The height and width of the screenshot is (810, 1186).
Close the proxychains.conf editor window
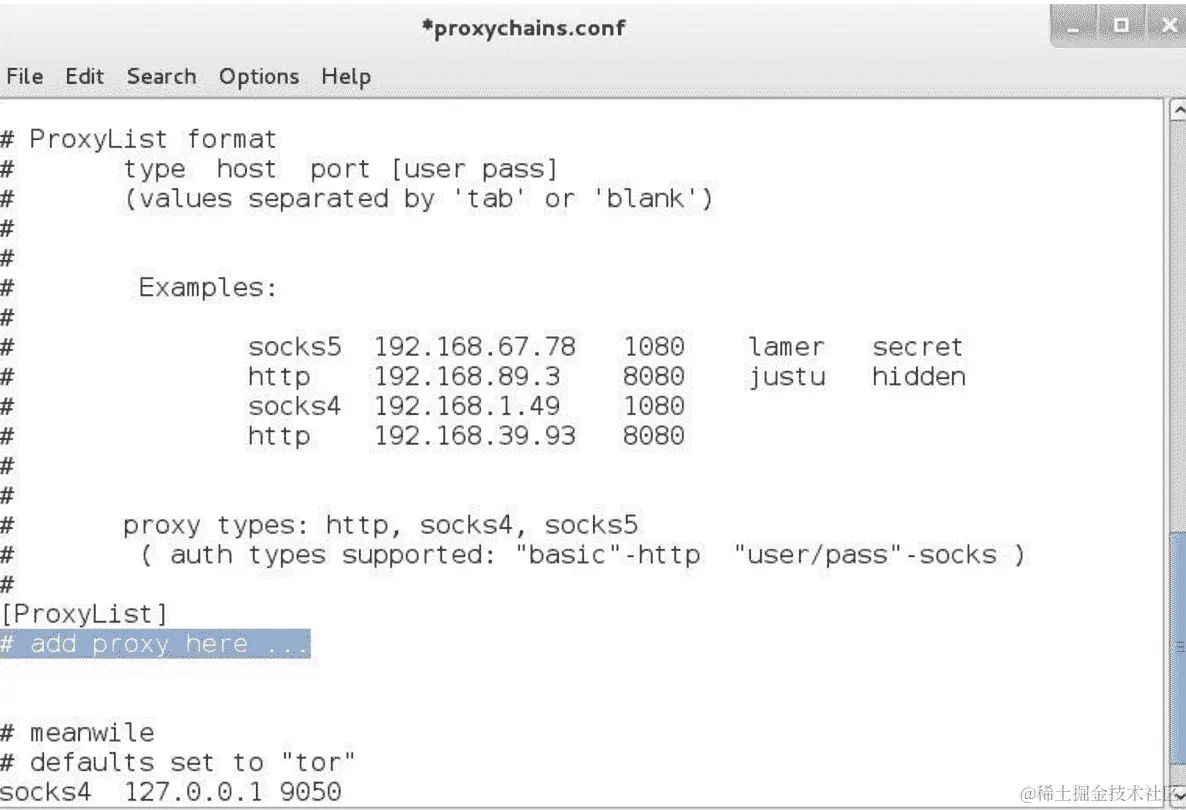(x=1168, y=26)
